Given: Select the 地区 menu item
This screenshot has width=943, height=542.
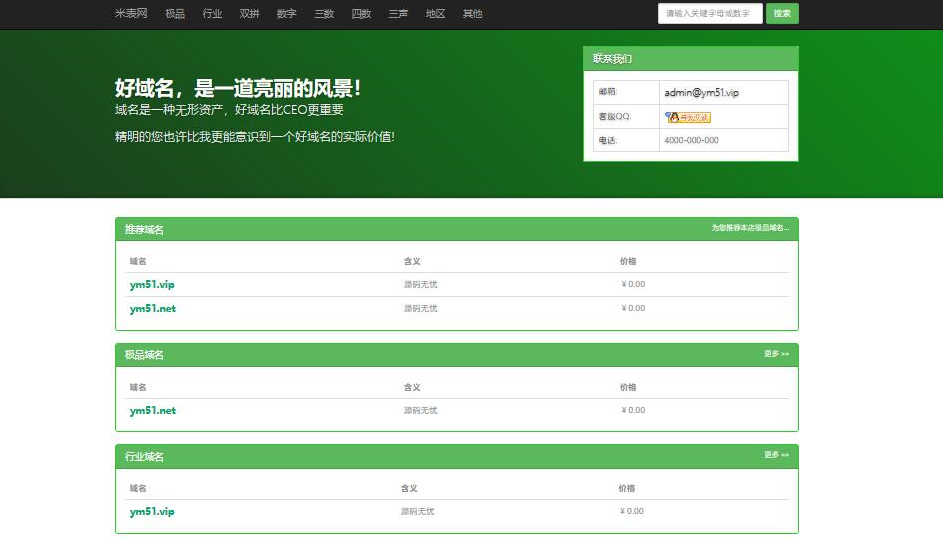Looking at the screenshot, I should click(435, 14).
